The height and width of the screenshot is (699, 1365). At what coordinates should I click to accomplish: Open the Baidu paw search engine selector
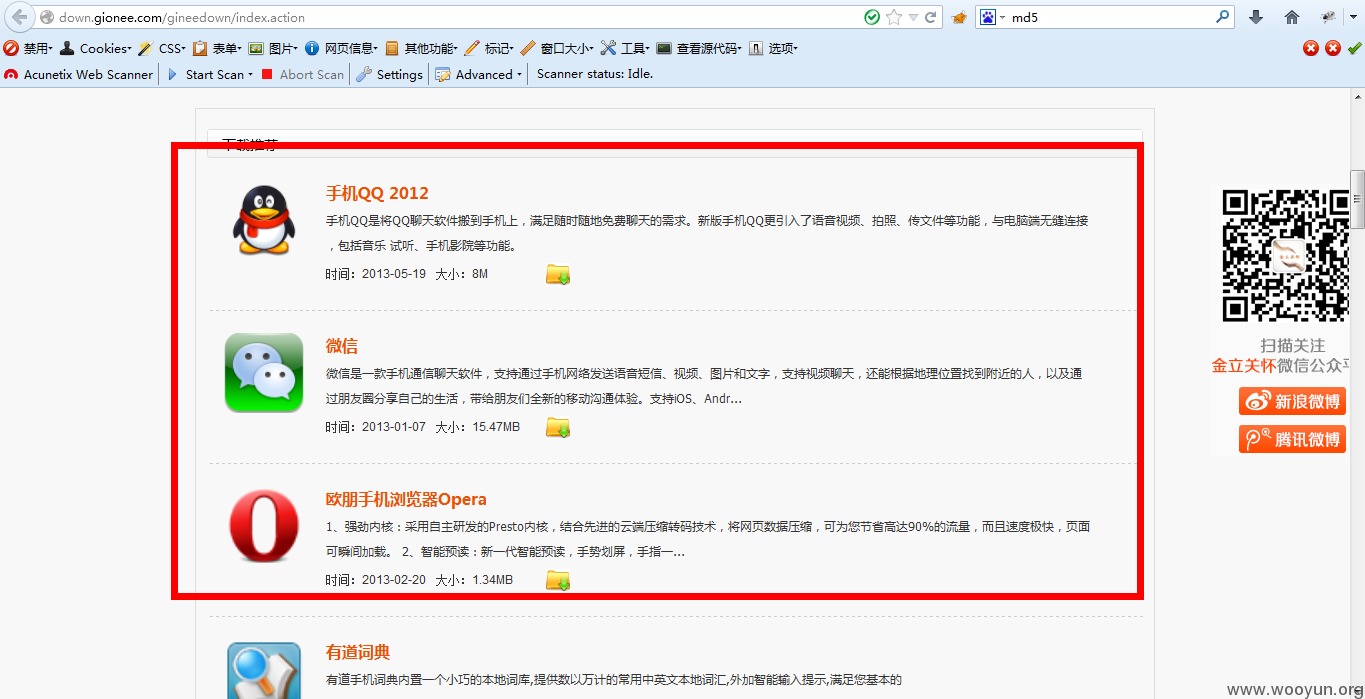click(991, 17)
